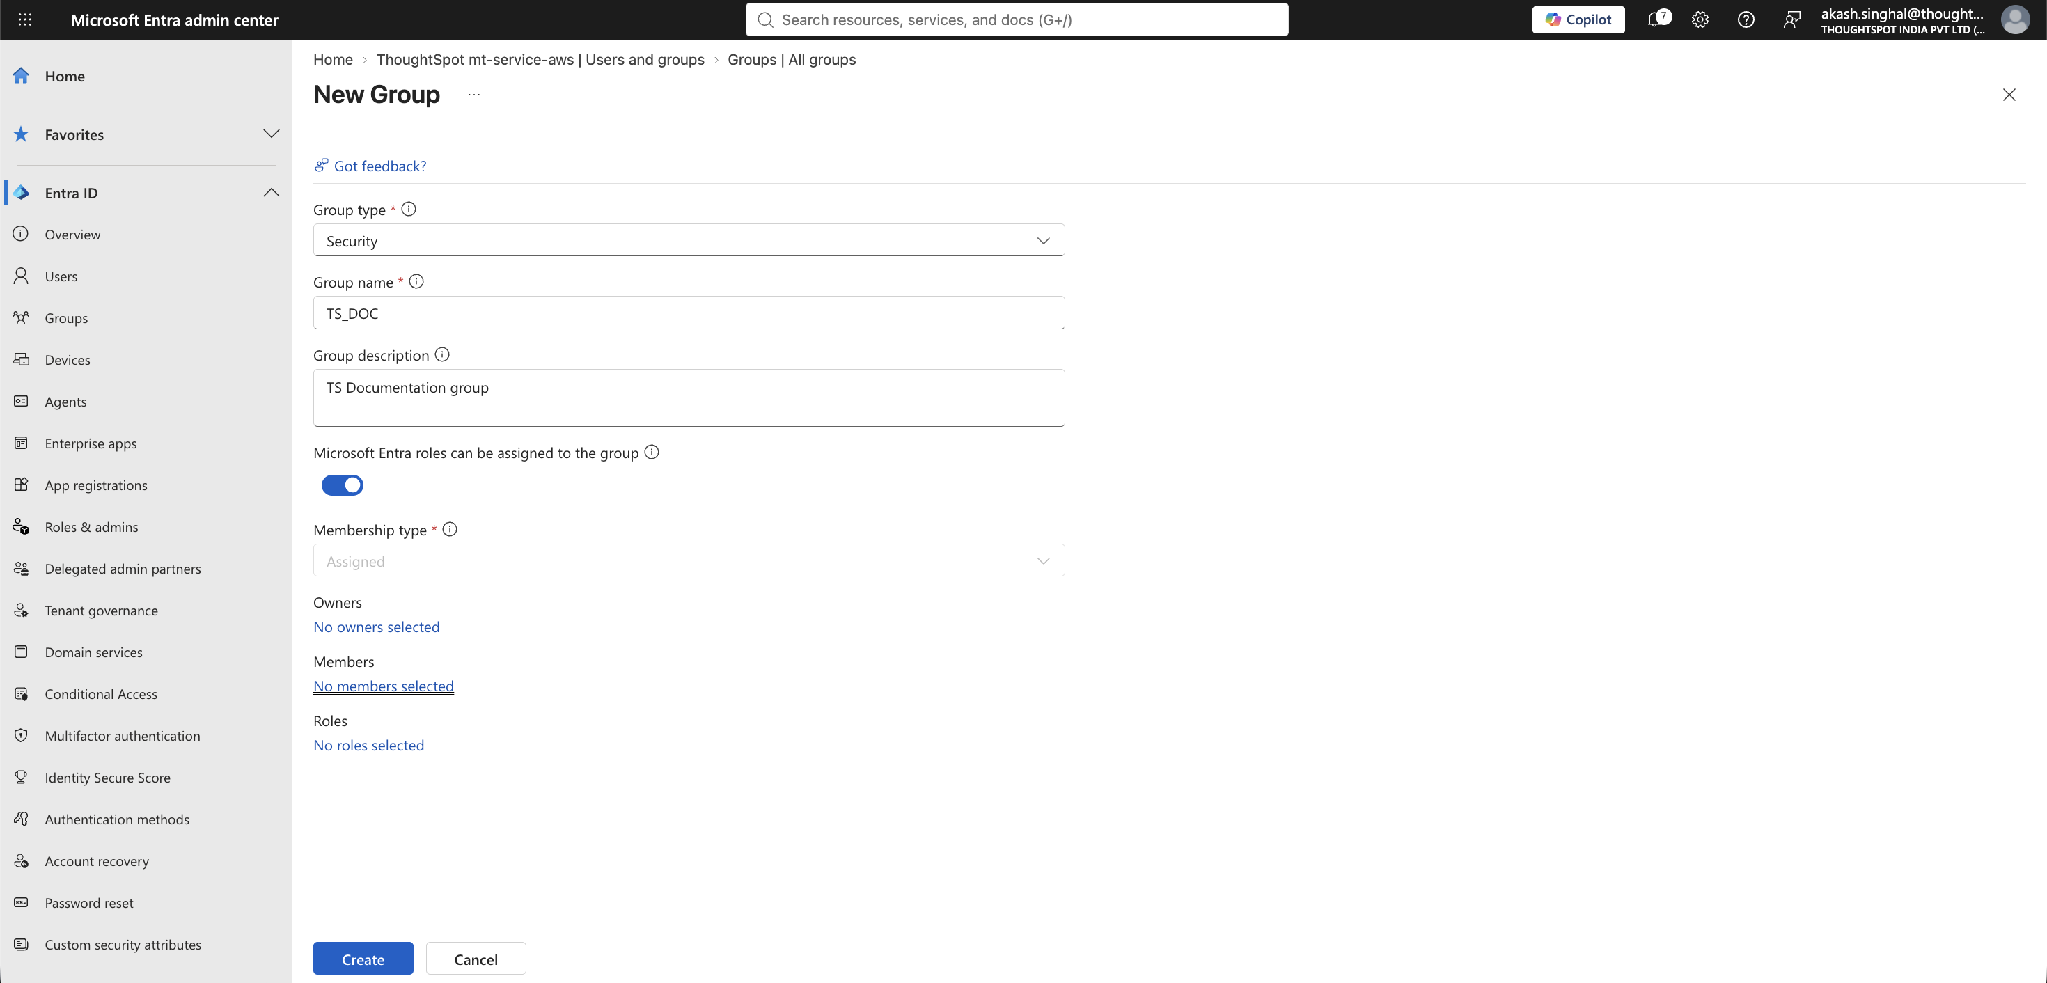2047x983 pixels.
Task: Click the Got feedback? link
Action: click(371, 166)
